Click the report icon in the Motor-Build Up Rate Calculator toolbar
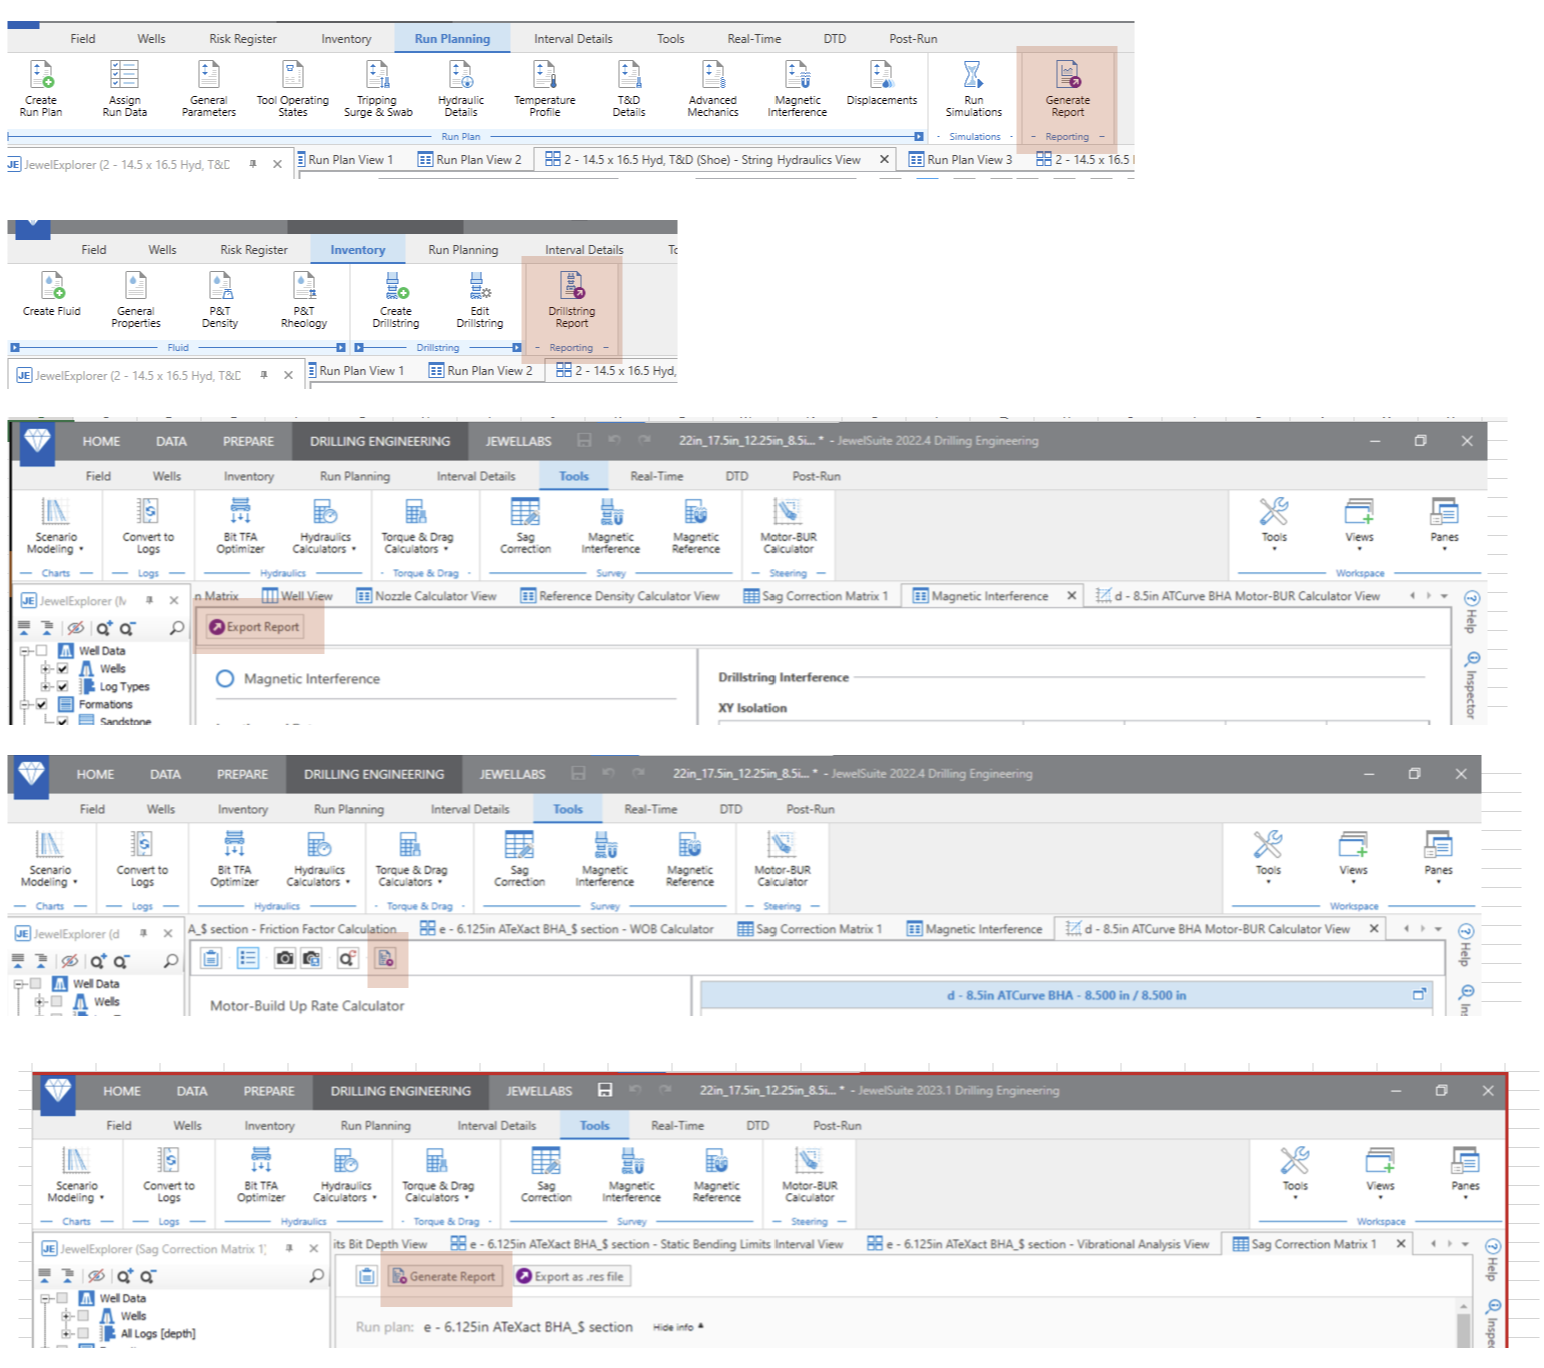The width and height of the screenshot is (1544, 1368). (x=385, y=958)
